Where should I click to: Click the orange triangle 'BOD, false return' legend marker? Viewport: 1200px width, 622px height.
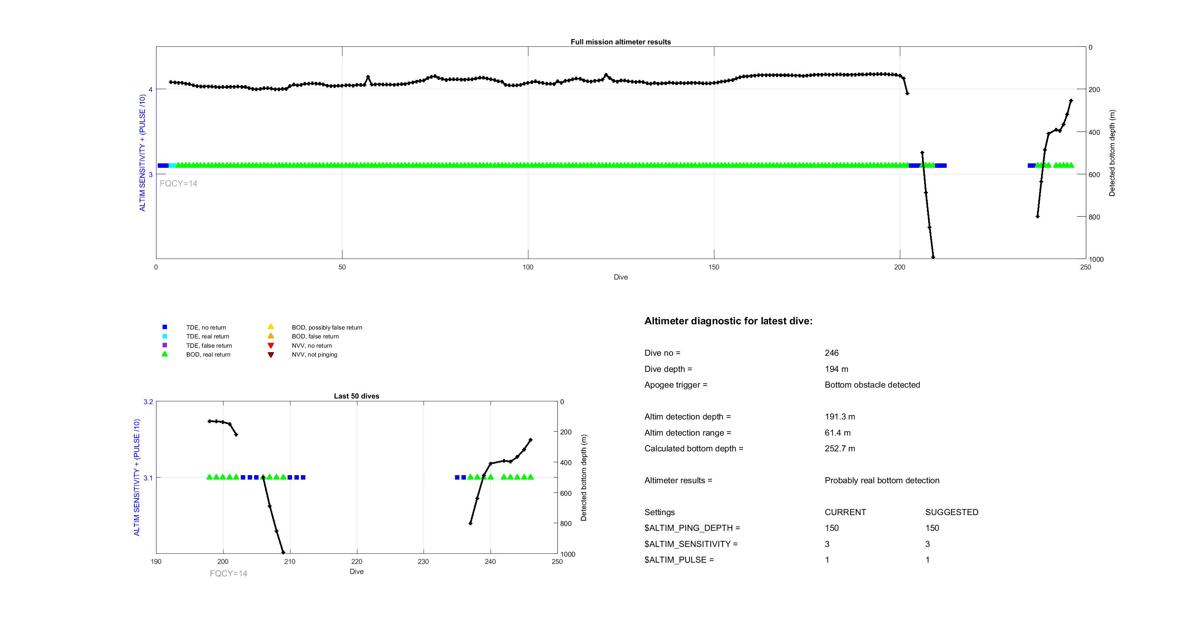(270, 336)
